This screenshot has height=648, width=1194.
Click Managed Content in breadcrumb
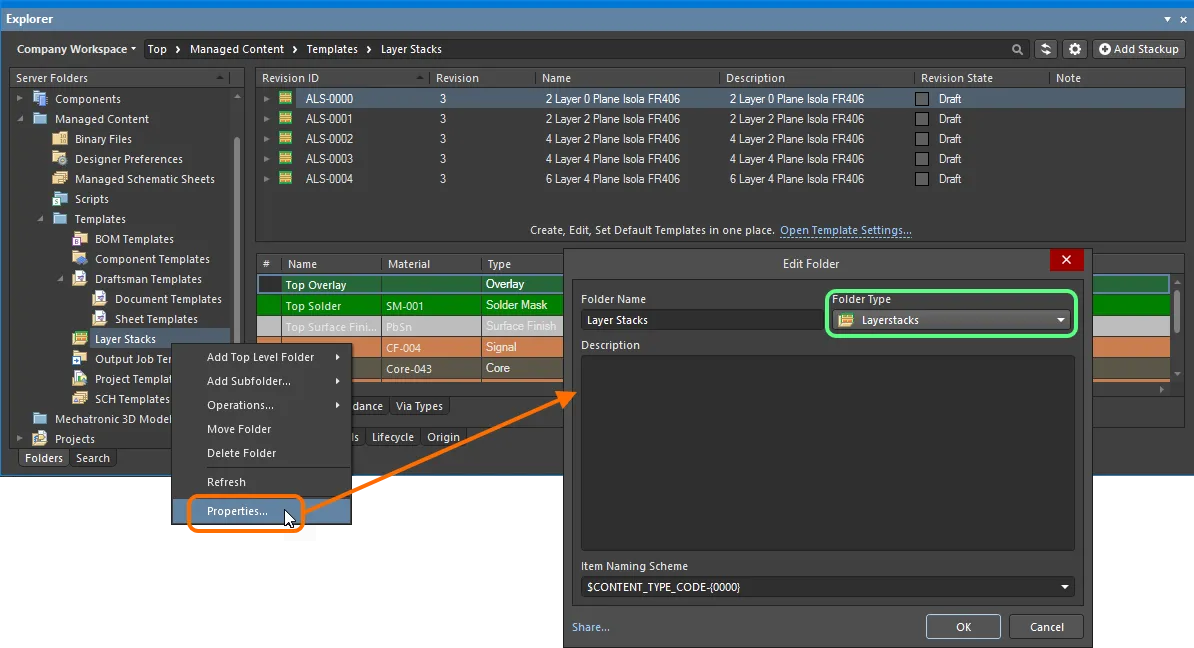click(237, 49)
